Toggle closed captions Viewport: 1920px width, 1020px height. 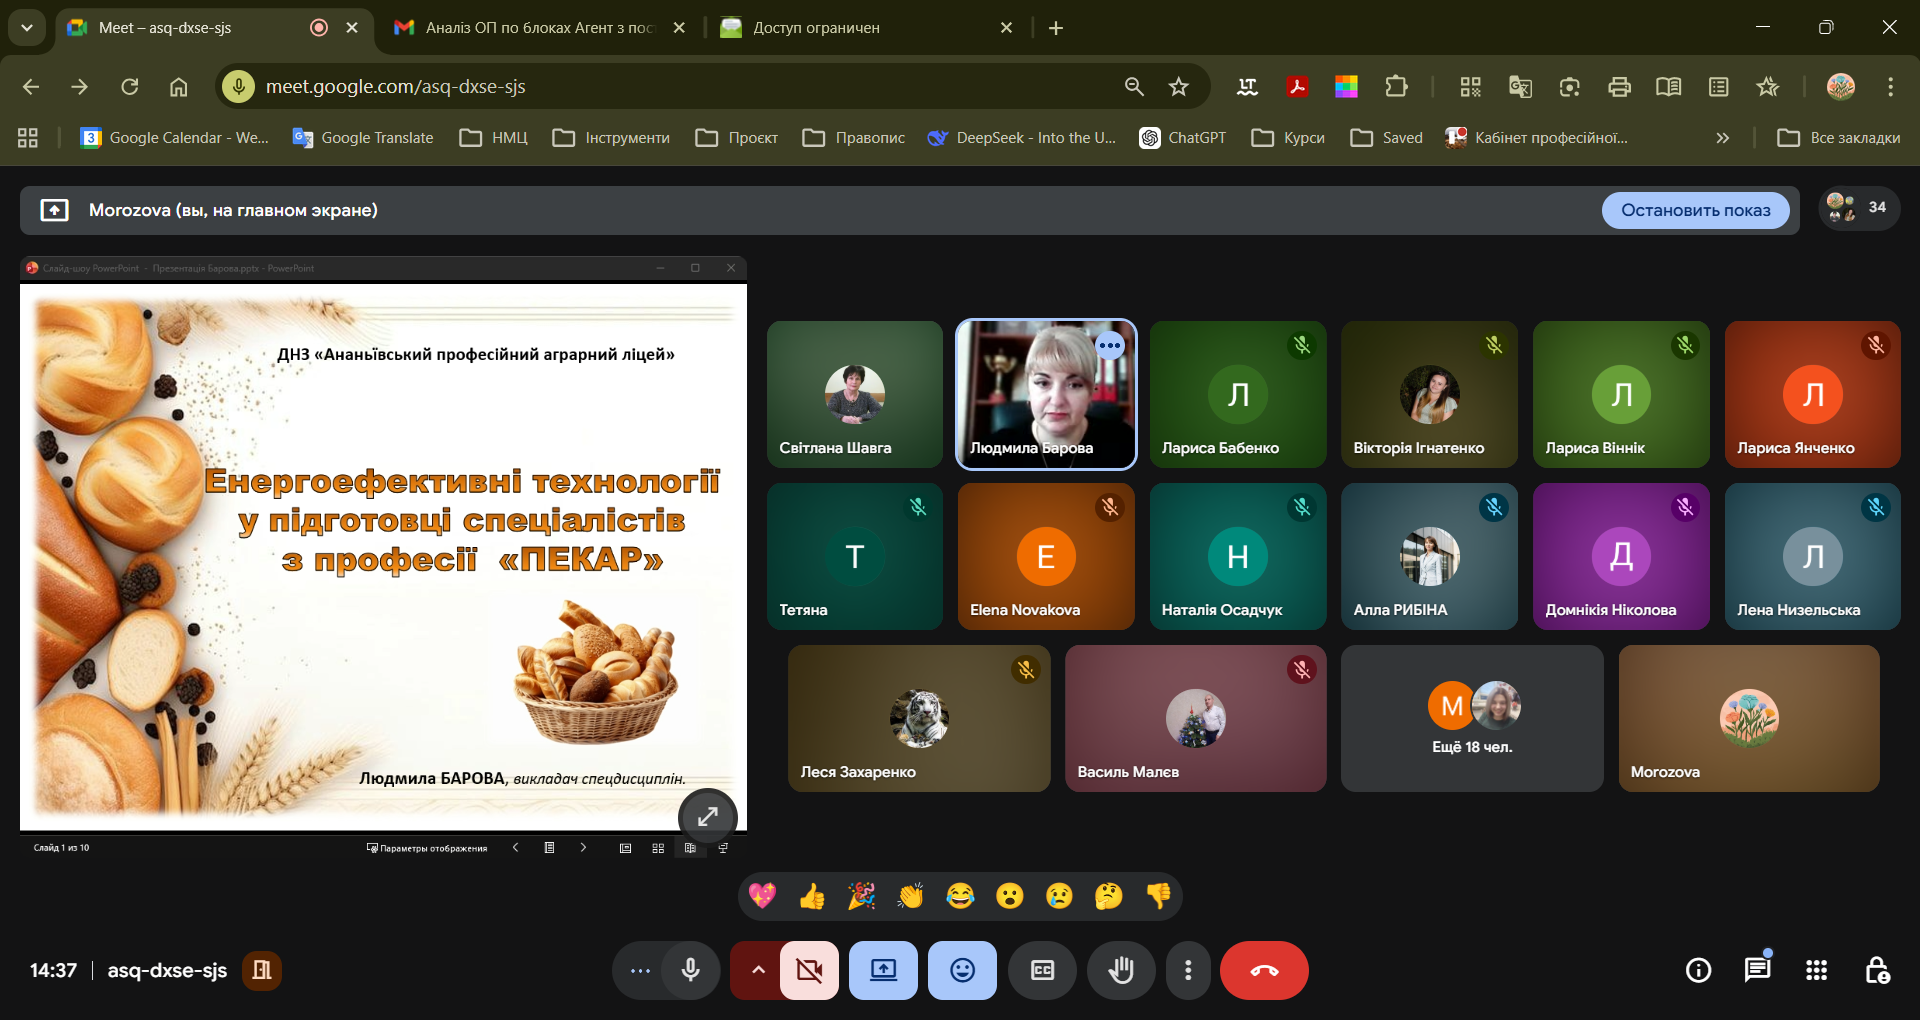(1042, 970)
